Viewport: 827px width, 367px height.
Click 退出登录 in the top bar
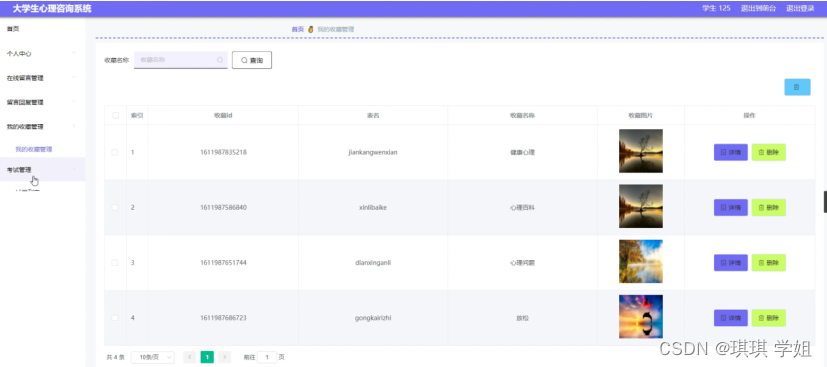800,8
